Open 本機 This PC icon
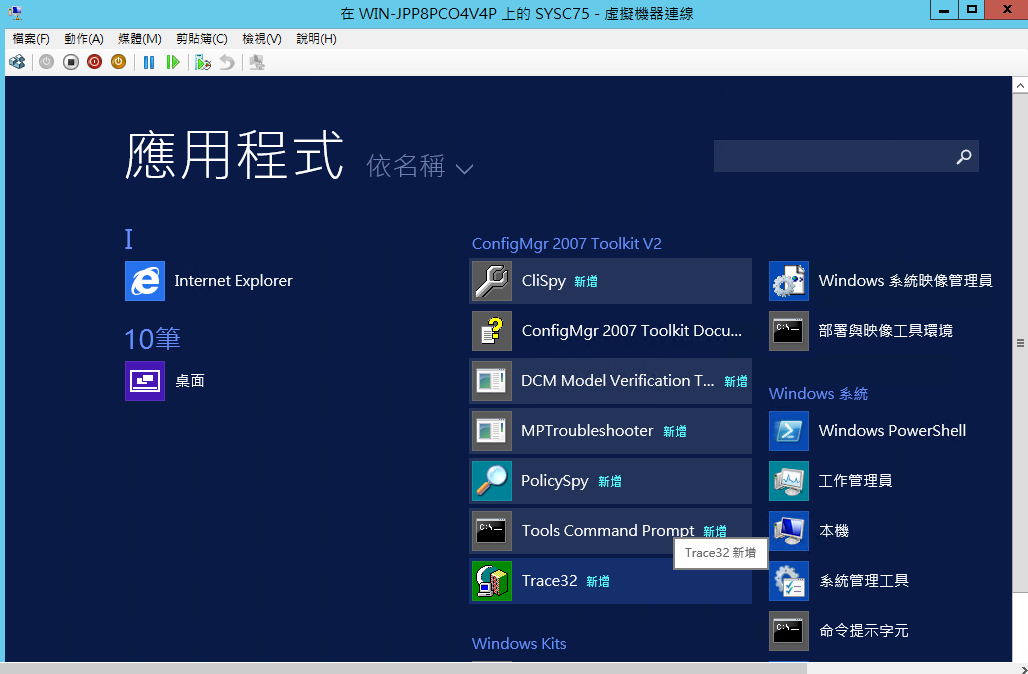Viewport: 1028px width, 674px height. (789, 530)
